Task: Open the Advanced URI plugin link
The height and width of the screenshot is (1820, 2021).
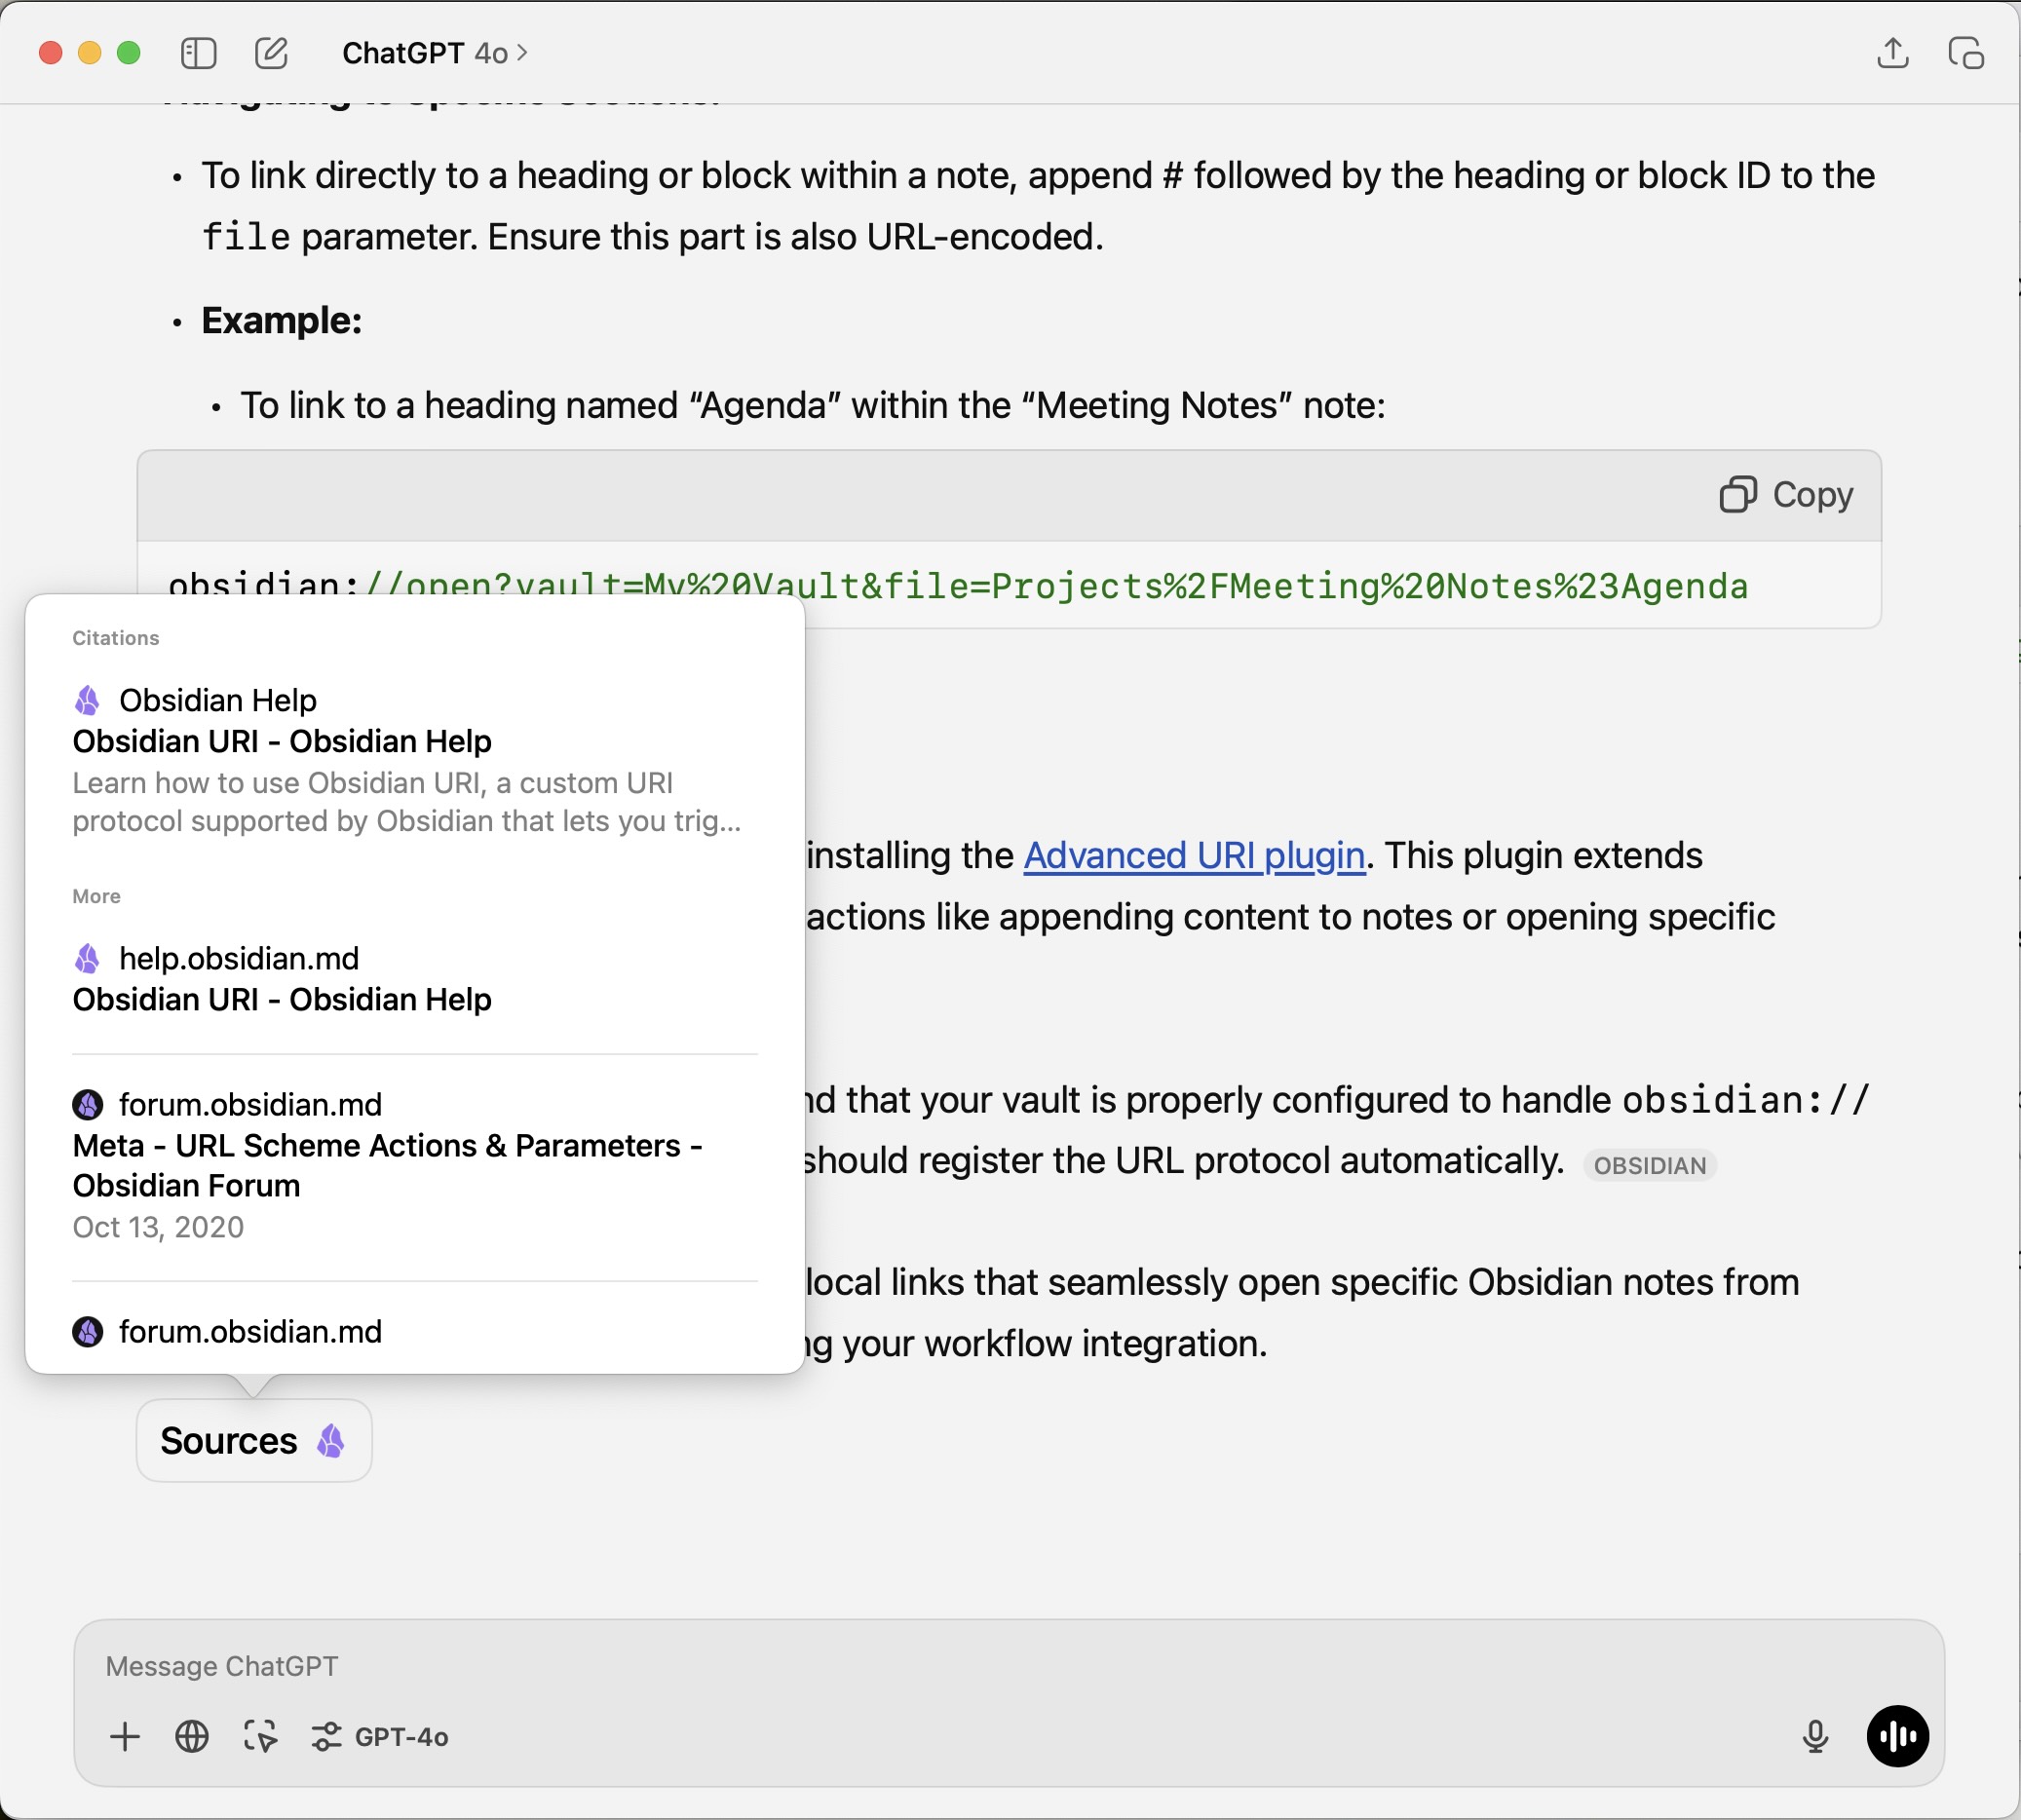Action: pos(1194,856)
